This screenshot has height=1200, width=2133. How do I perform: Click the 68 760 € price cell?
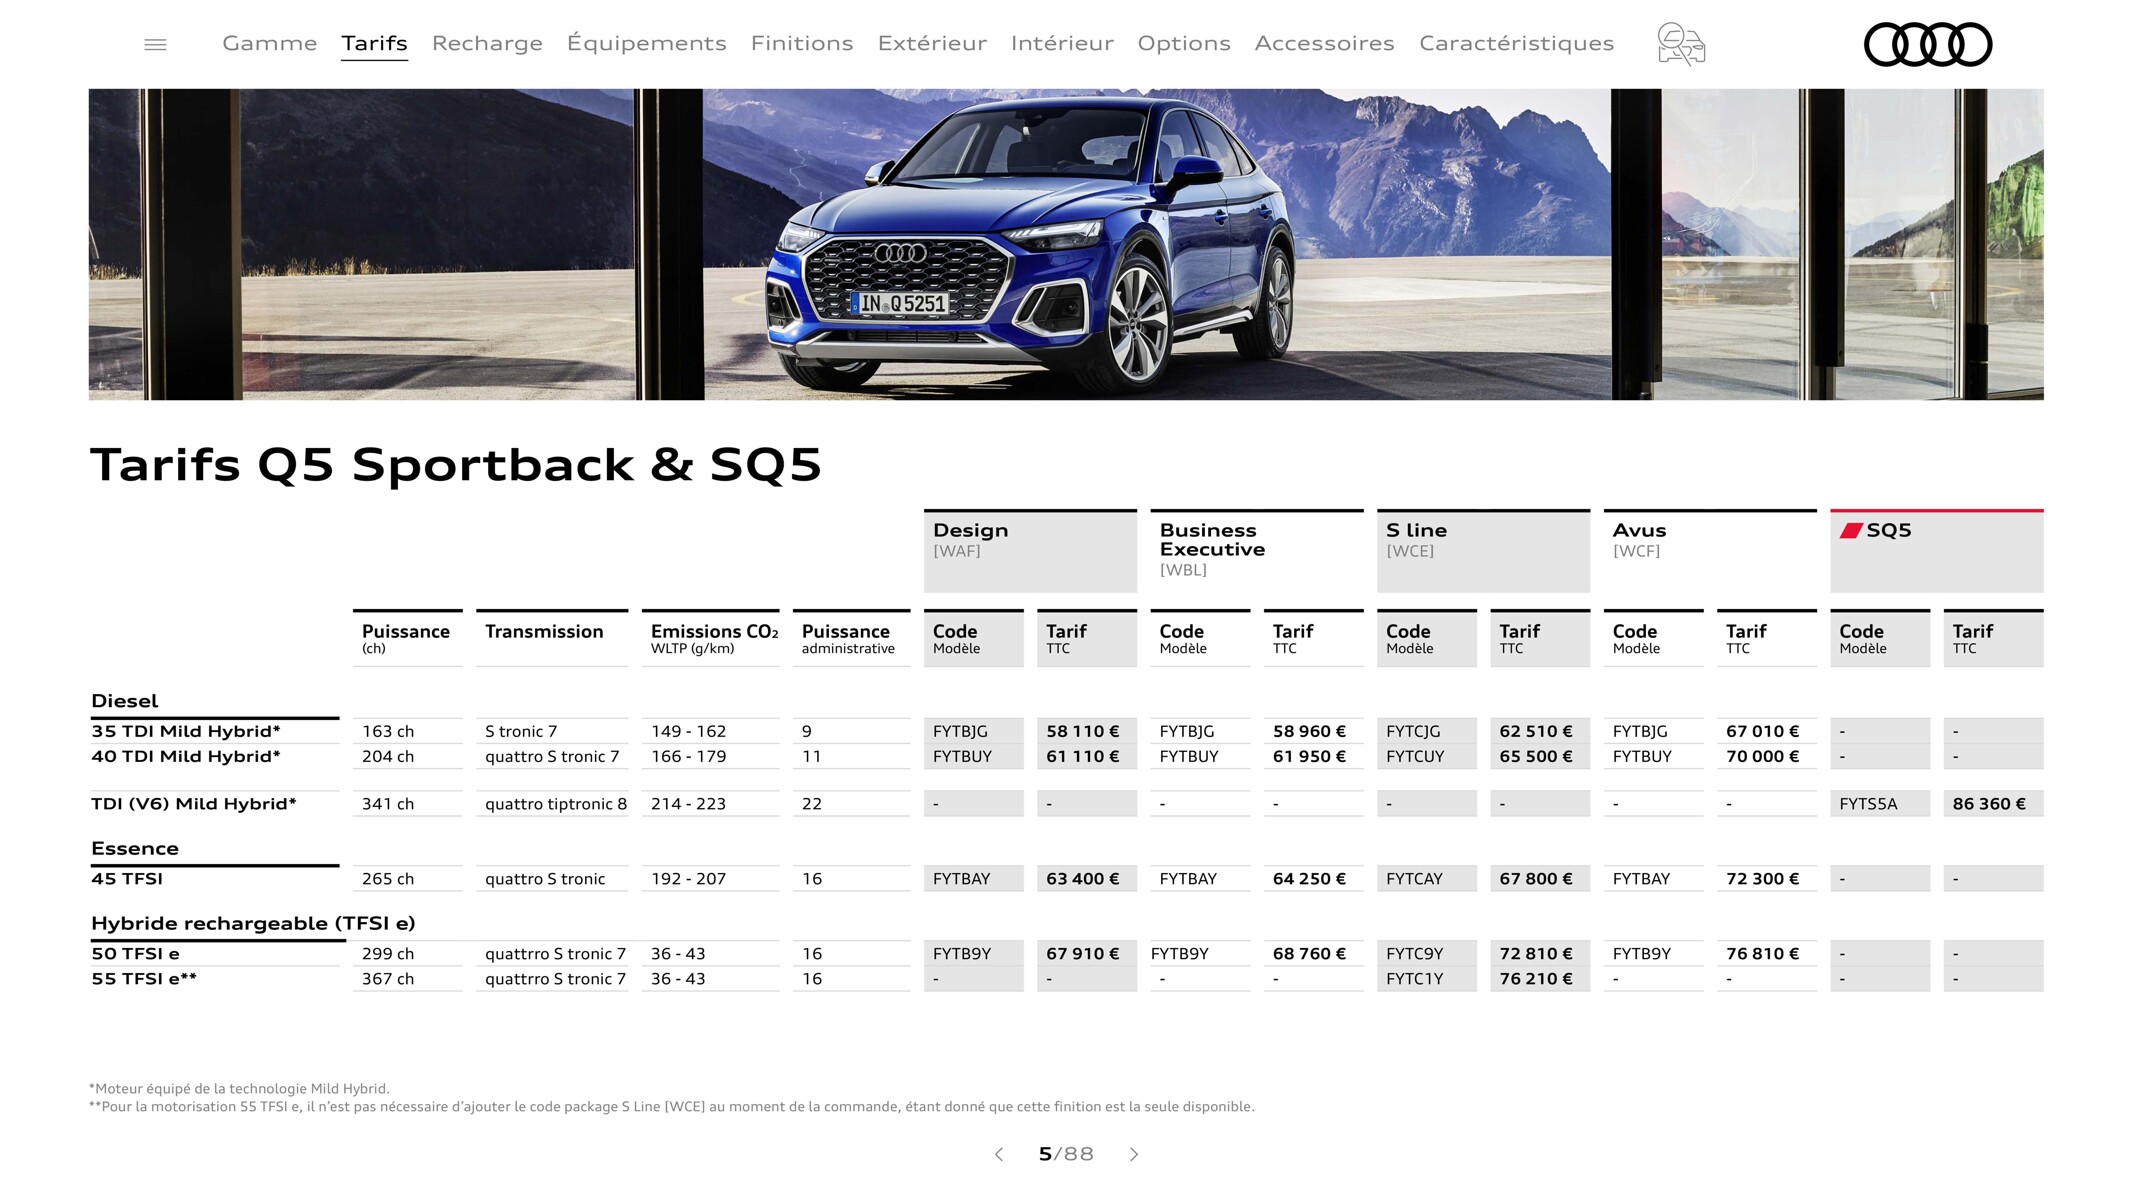(1309, 954)
